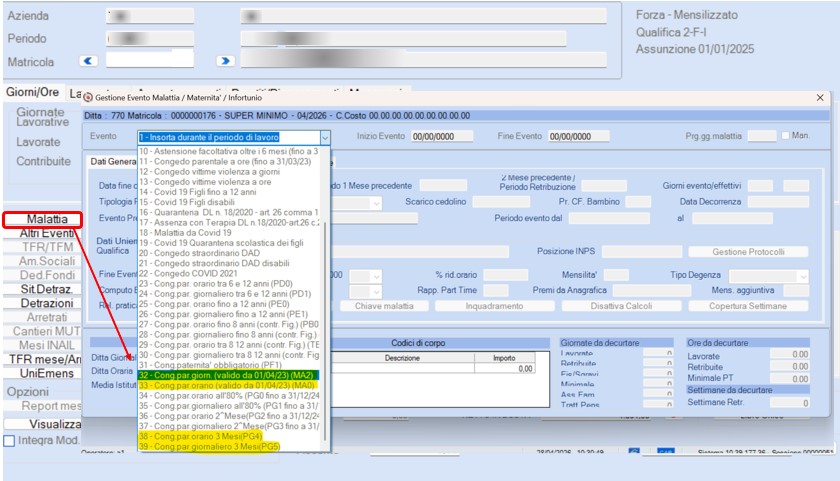The width and height of the screenshot is (840, 481).
Task: Select '26 - Cong.par. giornaliero fino a 12 anni (PE1)'
Action: tap(228, 314)
